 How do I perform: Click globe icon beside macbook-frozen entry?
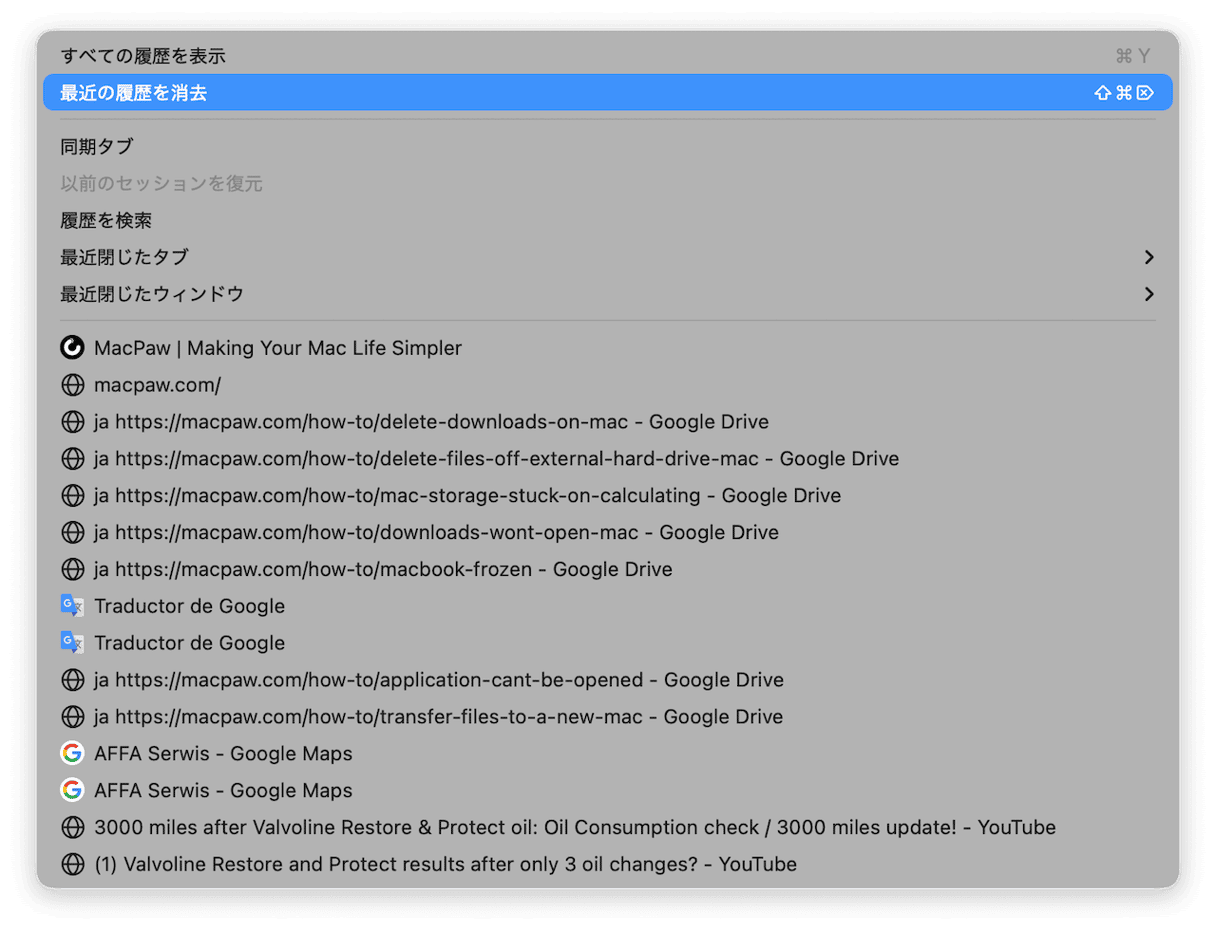click(72, 570)
